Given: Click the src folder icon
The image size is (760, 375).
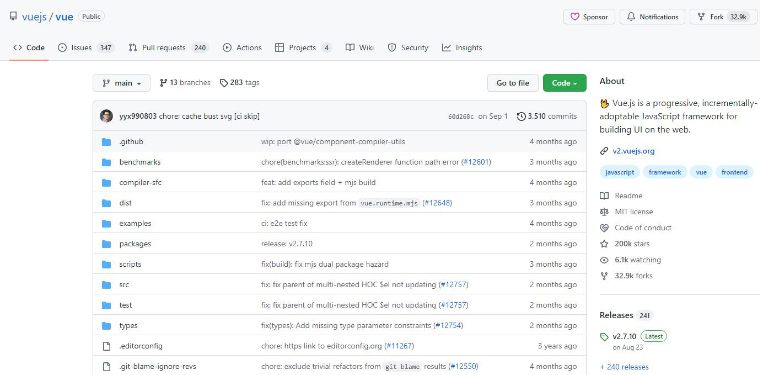Looking at the screenshot, I should (x=107, y=285).
